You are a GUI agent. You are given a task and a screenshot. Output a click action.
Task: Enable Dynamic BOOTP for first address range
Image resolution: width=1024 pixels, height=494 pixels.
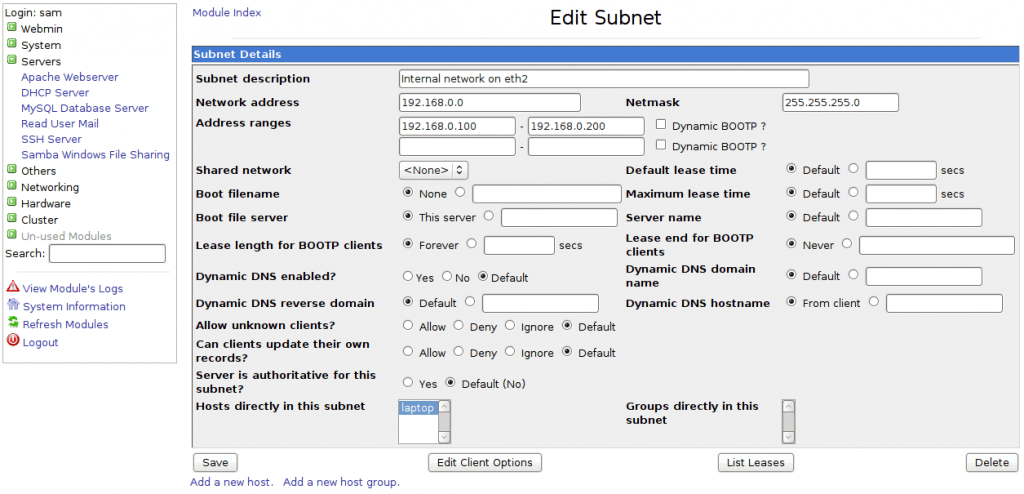click(x=662, y=126)
